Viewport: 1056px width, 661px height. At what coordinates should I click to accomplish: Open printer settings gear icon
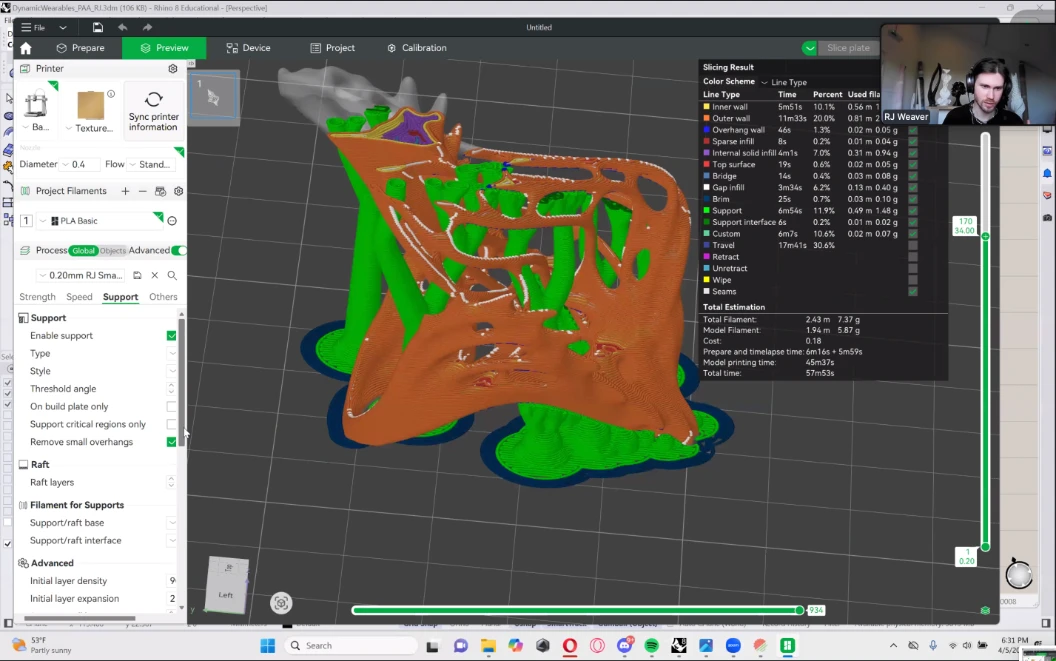173,69
